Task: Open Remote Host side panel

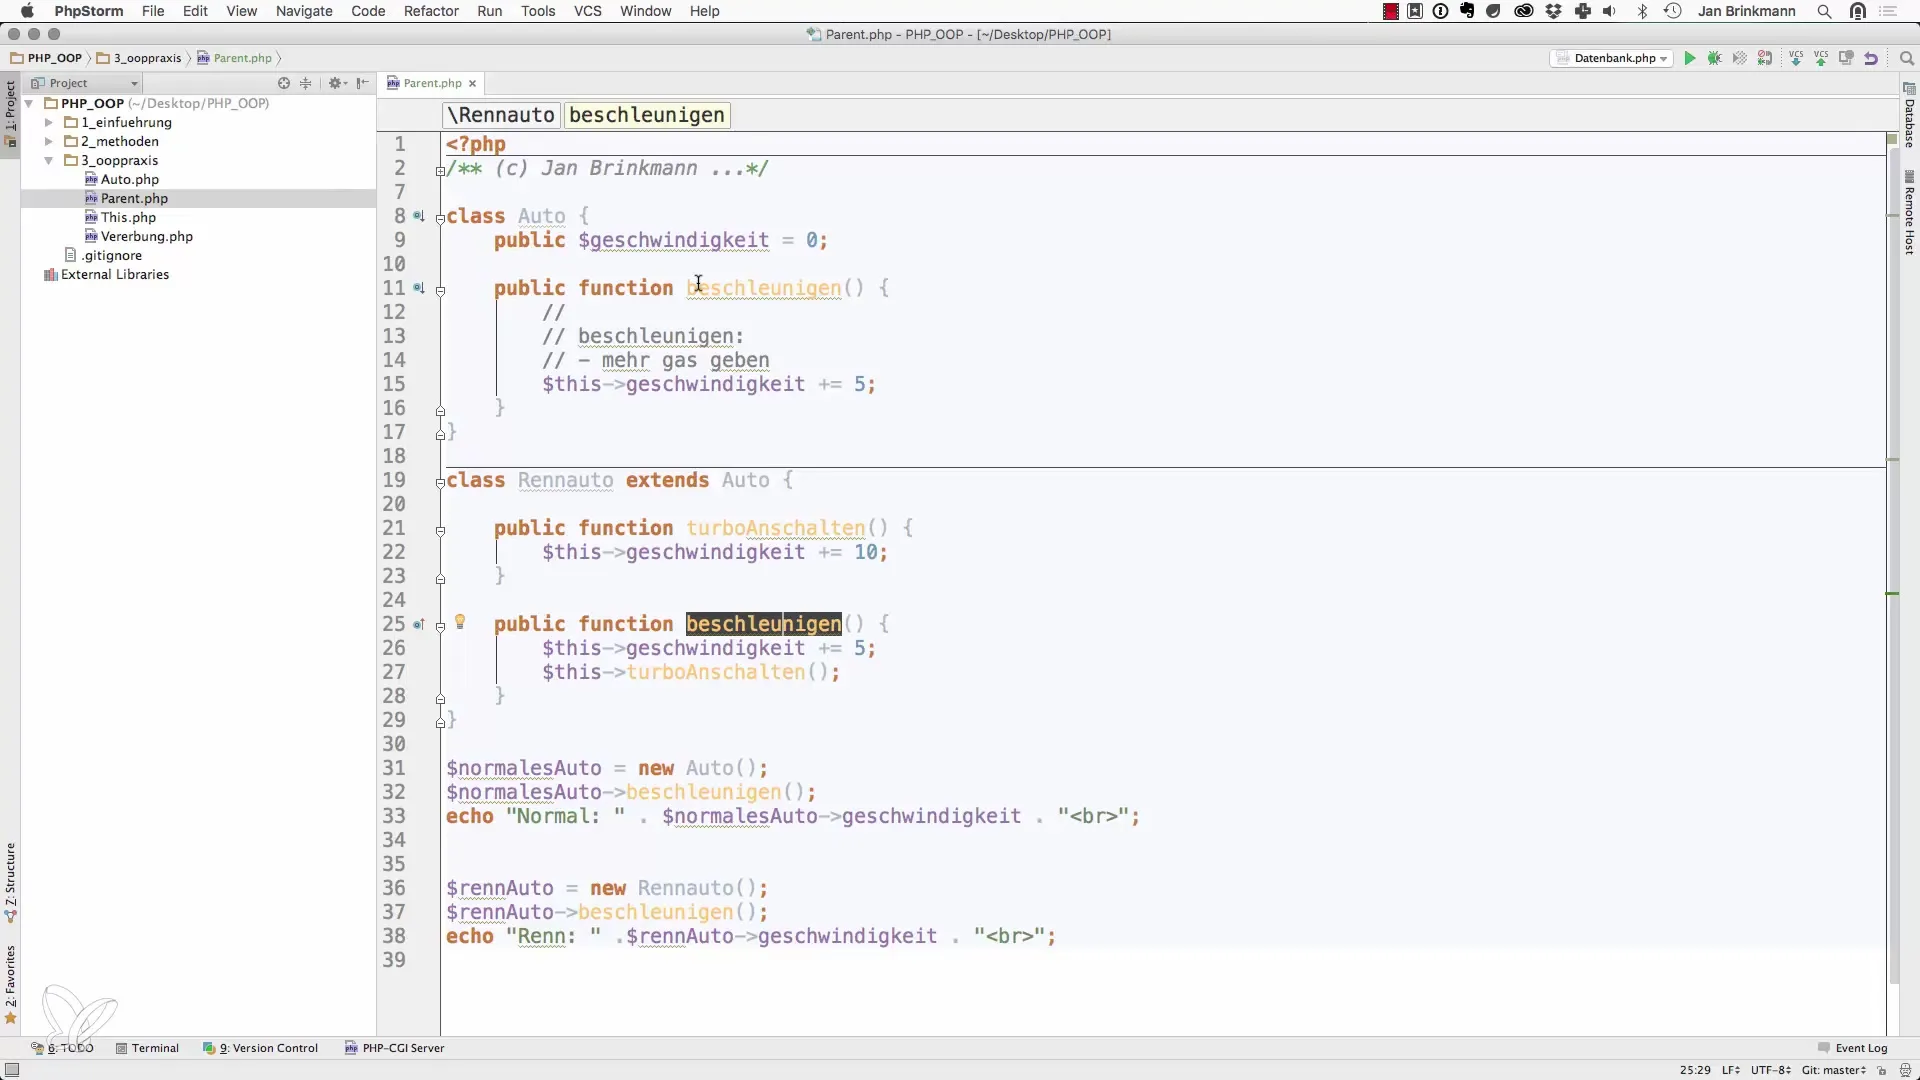Action: (x=1909, y=212)
